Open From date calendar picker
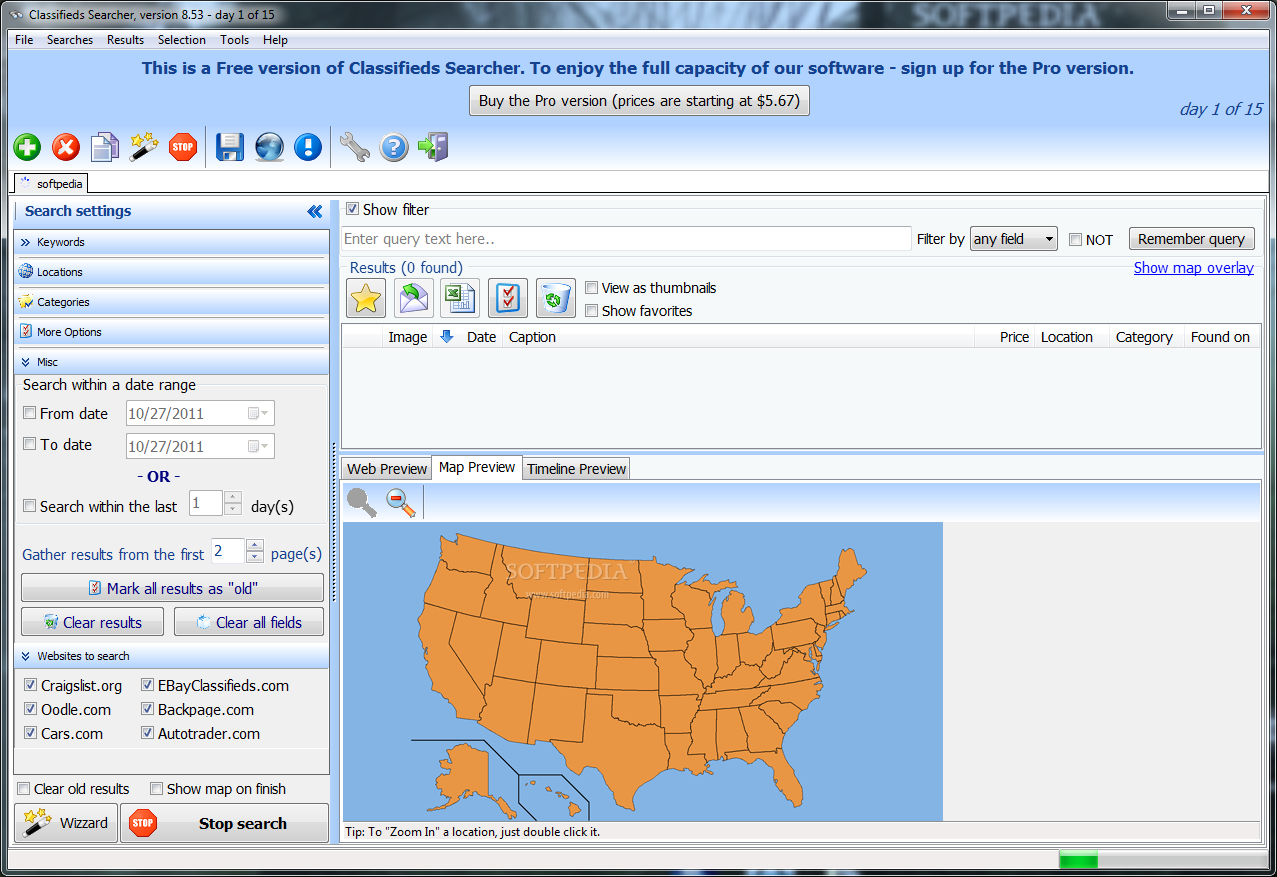The image size is (1277, 877). 258,414
